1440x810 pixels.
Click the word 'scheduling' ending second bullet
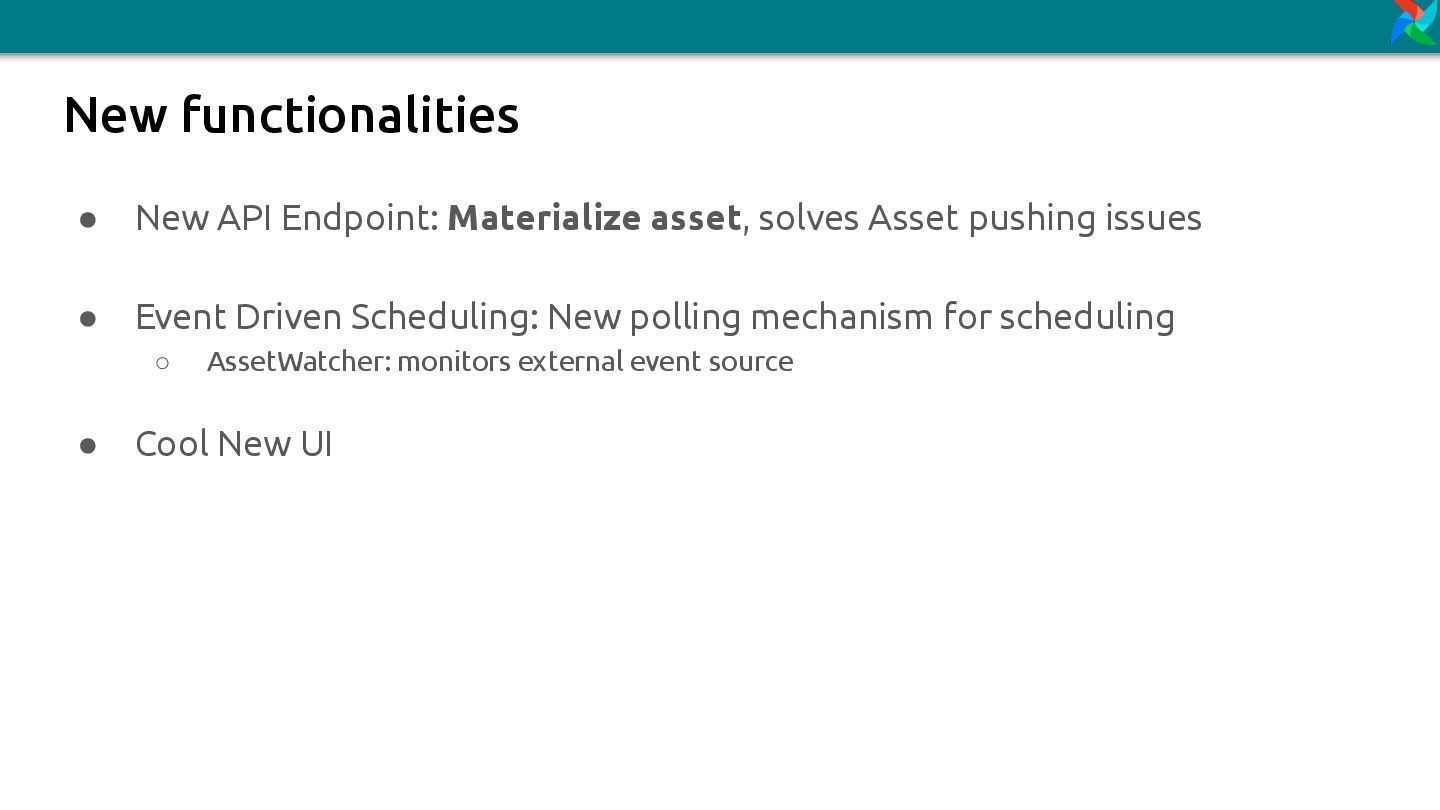pos(1087,317)
